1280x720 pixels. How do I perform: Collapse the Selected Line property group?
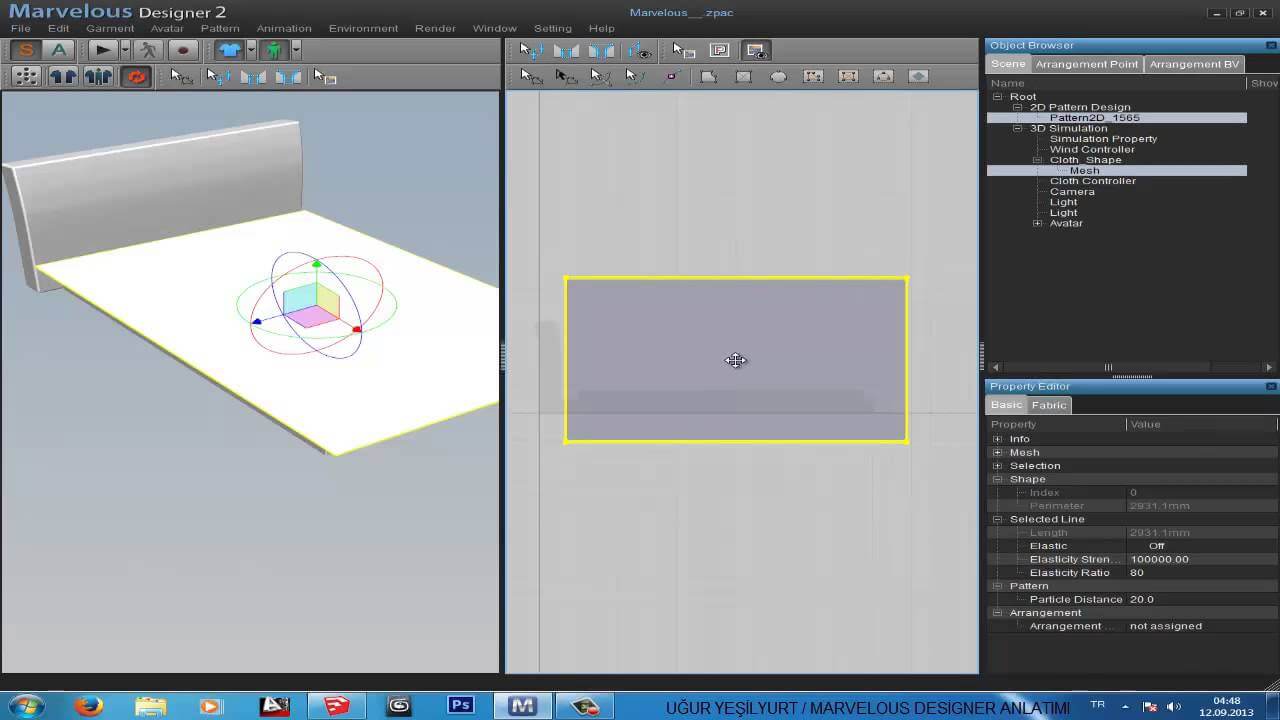pyautogui.click(x=997, y=519)
